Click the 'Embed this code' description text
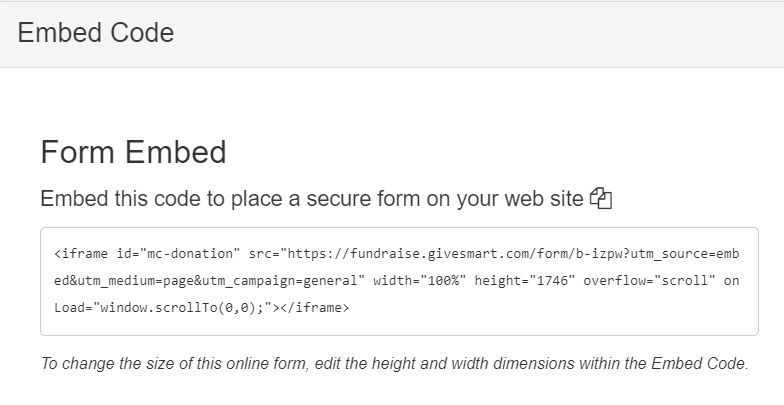The width and height of the screenshot is (784, 405). click(311, 198)
